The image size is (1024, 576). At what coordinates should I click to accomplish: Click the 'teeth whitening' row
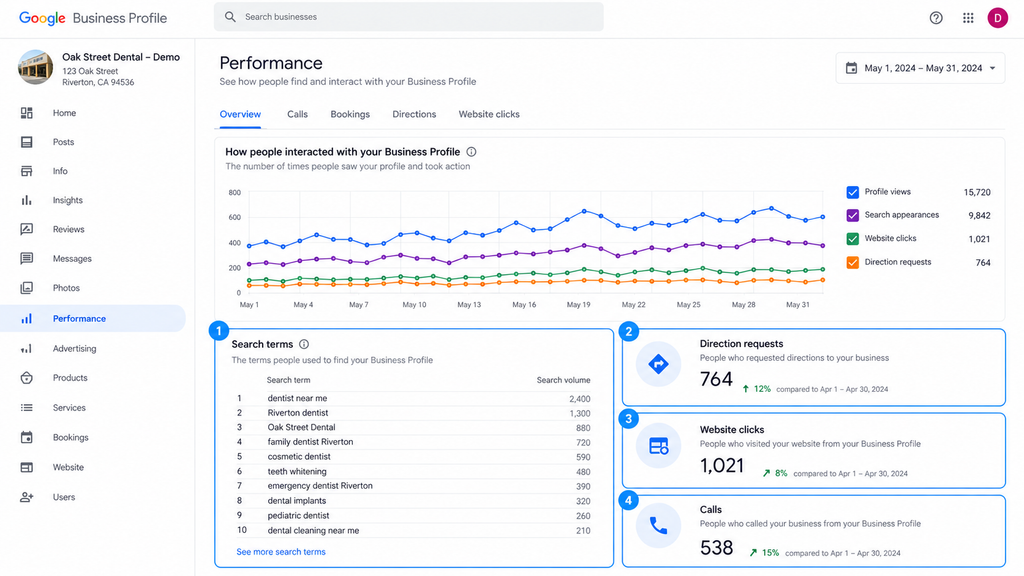413,472
